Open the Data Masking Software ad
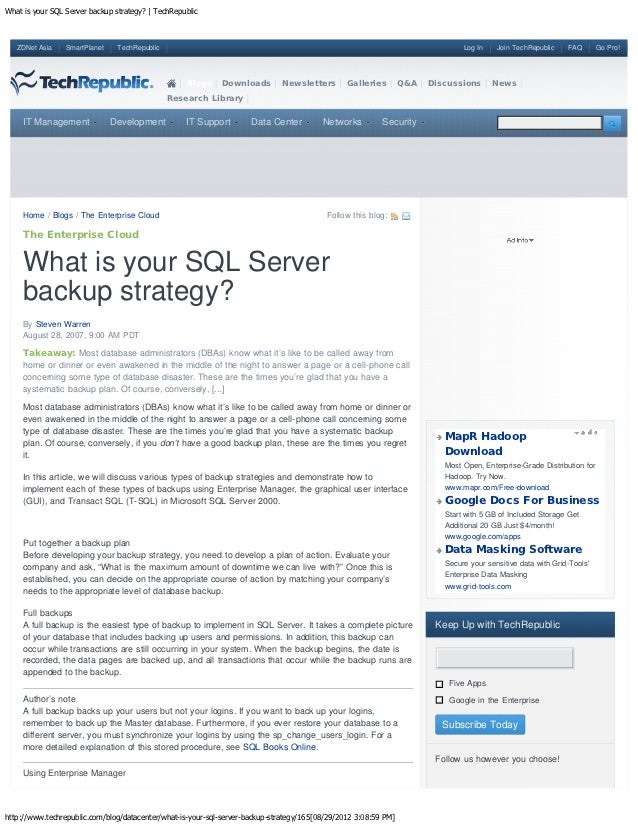 point(514,549)
